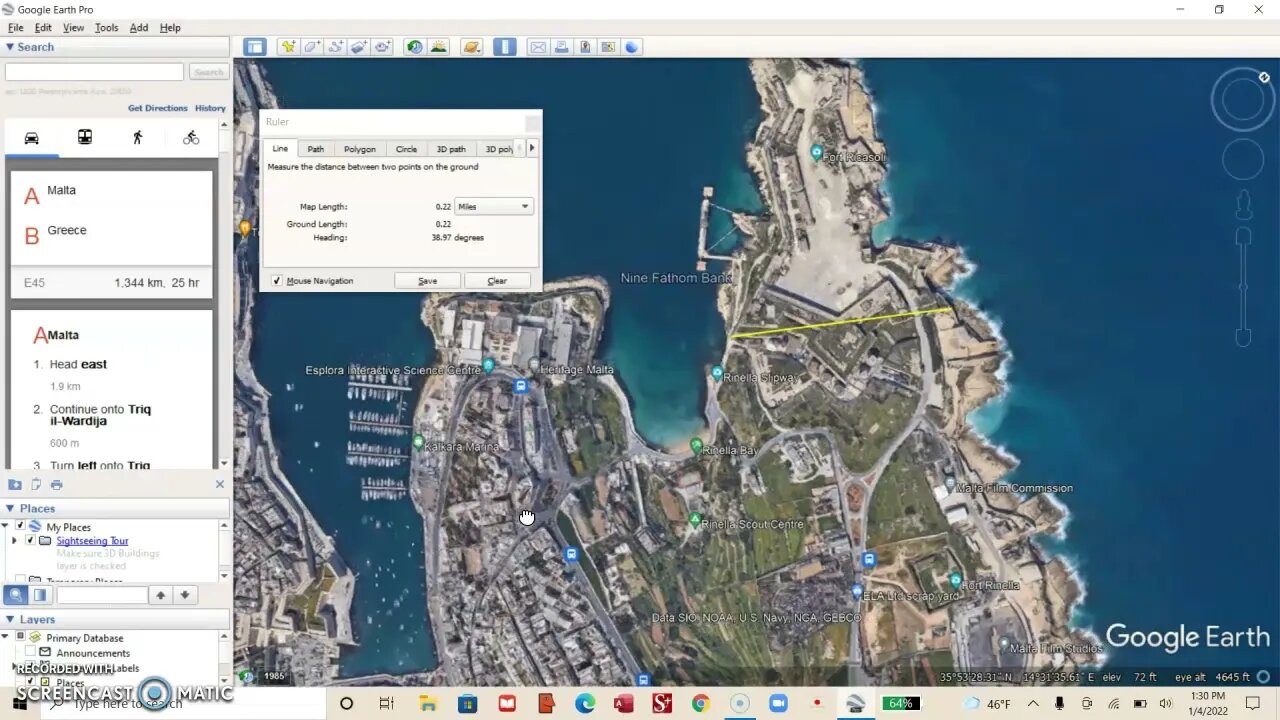The width and height of the screenshot is (1280, 720).
Task: Toggle sunlight across landscape icon
Action: [x=438, y=47]
